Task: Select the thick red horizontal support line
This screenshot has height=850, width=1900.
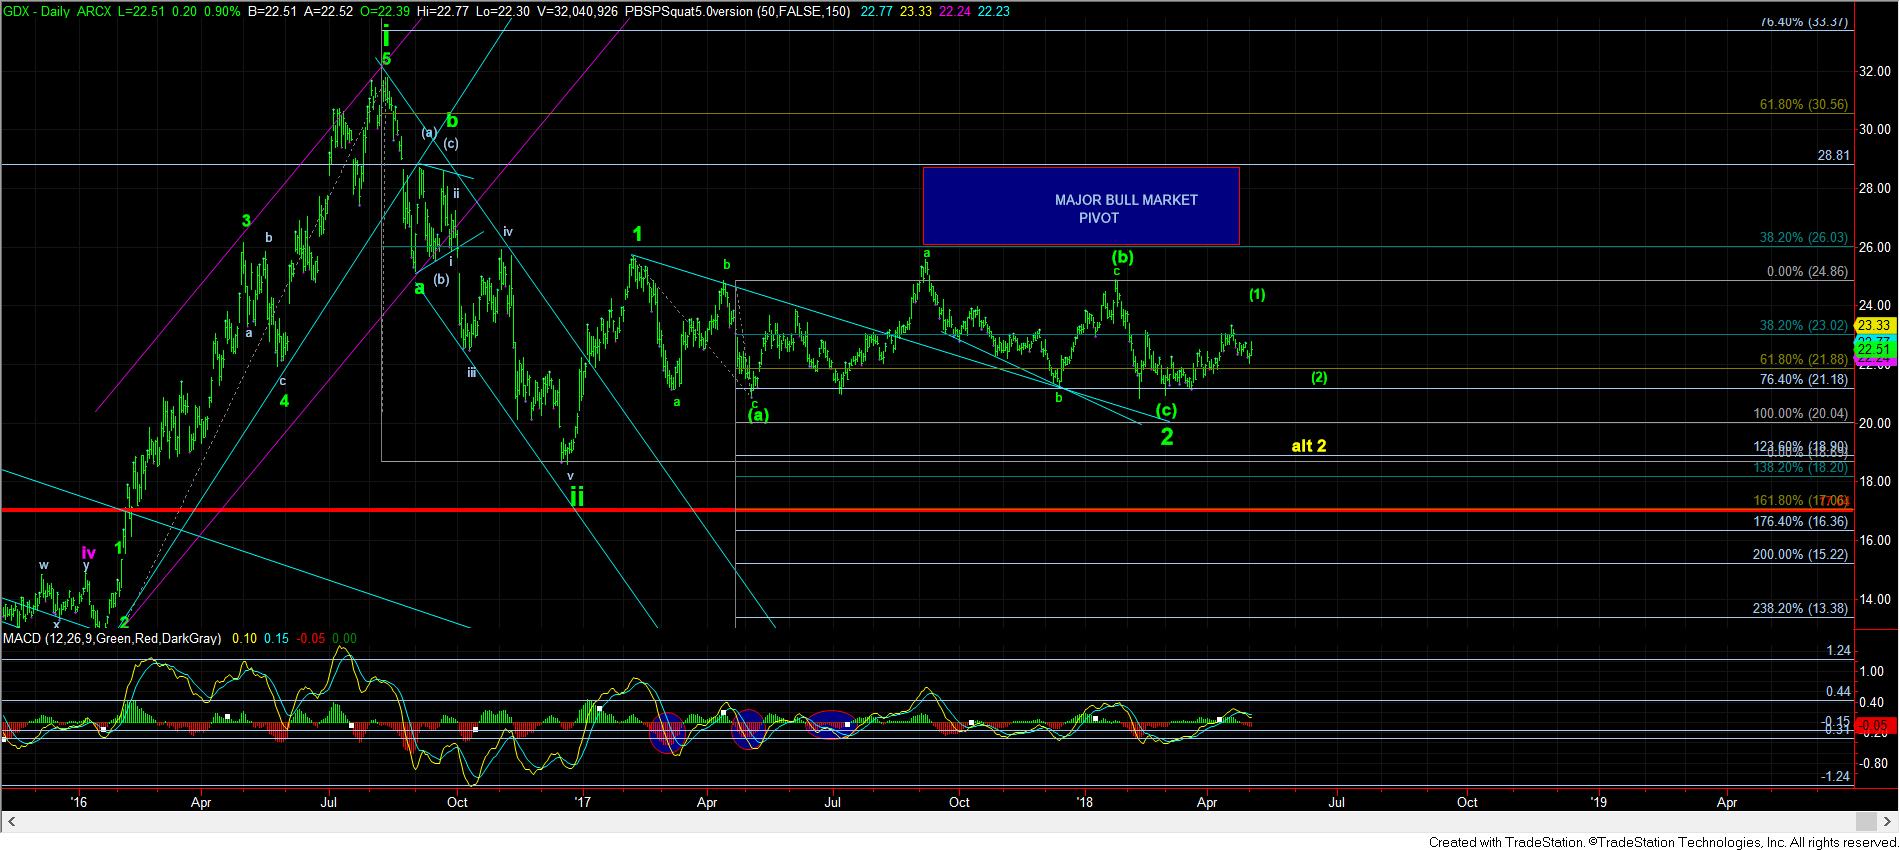Action: pos(927,510)
